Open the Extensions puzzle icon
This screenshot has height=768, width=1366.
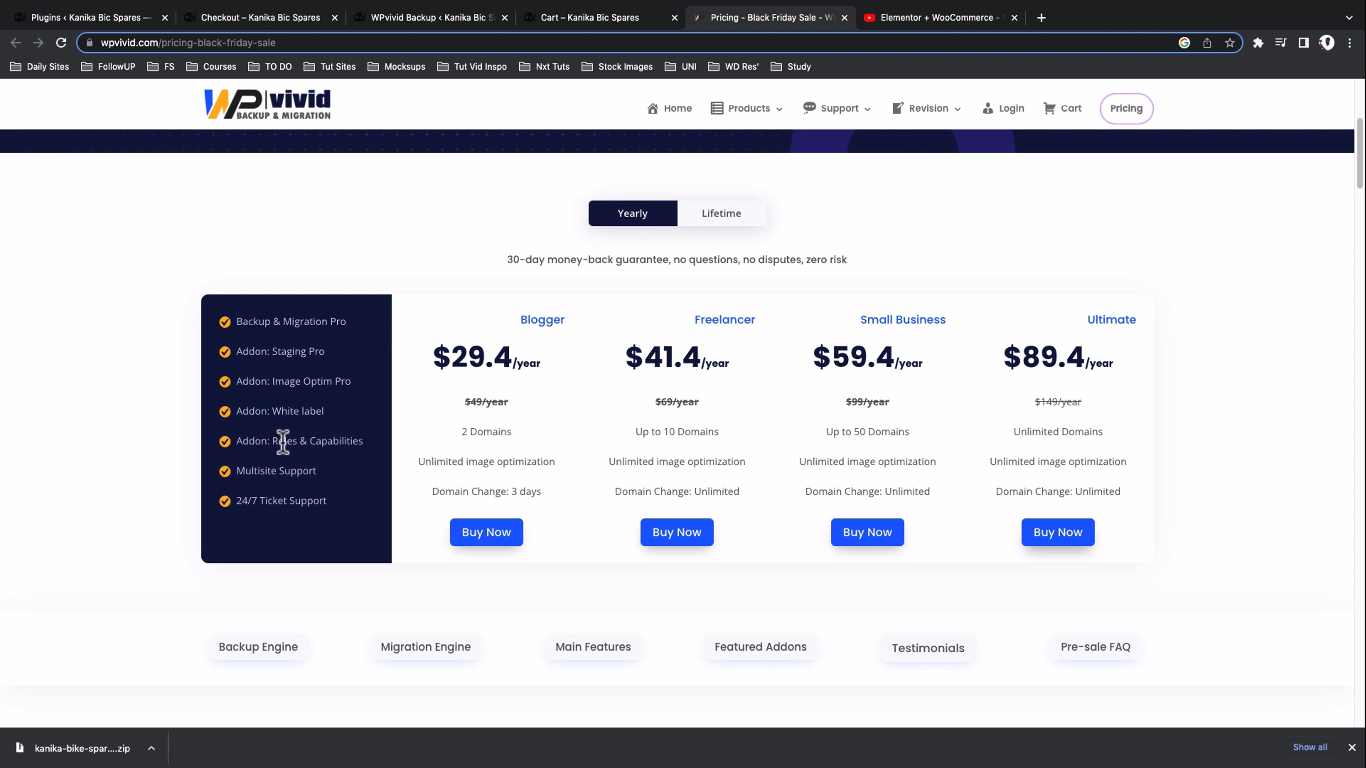1258,43
